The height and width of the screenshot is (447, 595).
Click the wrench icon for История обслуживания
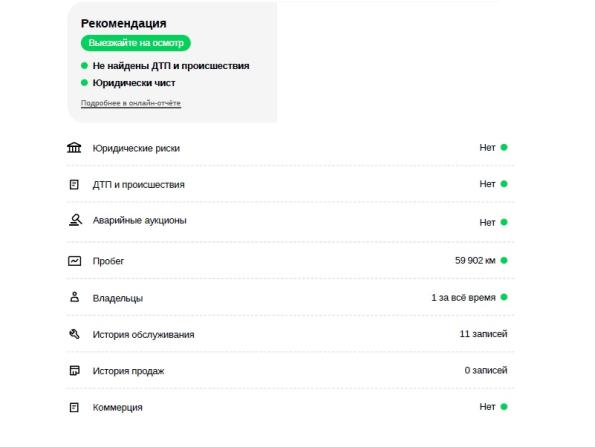[x=74, y=334]
